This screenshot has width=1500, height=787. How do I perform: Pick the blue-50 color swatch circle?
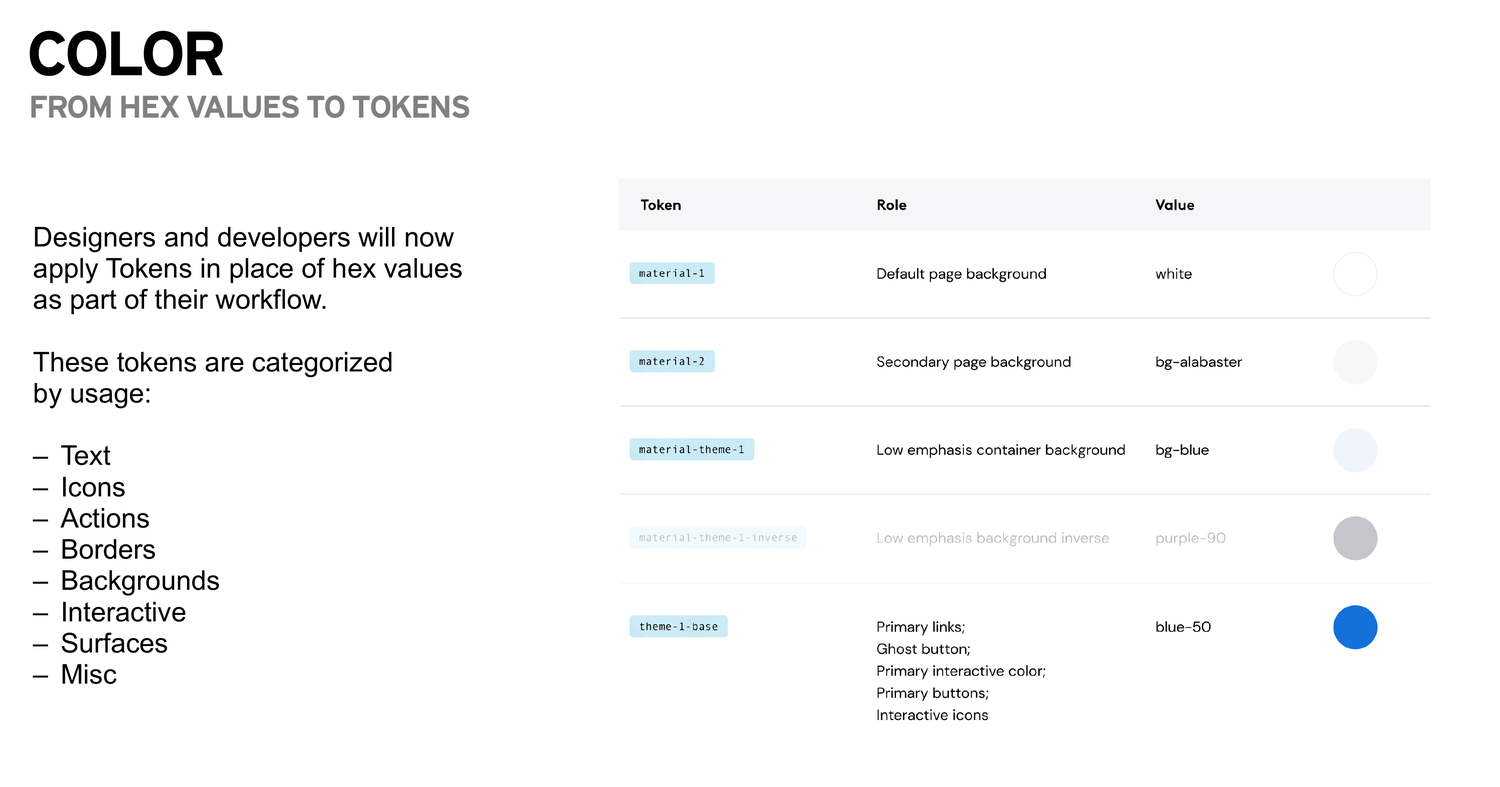tap(1355, 627)
